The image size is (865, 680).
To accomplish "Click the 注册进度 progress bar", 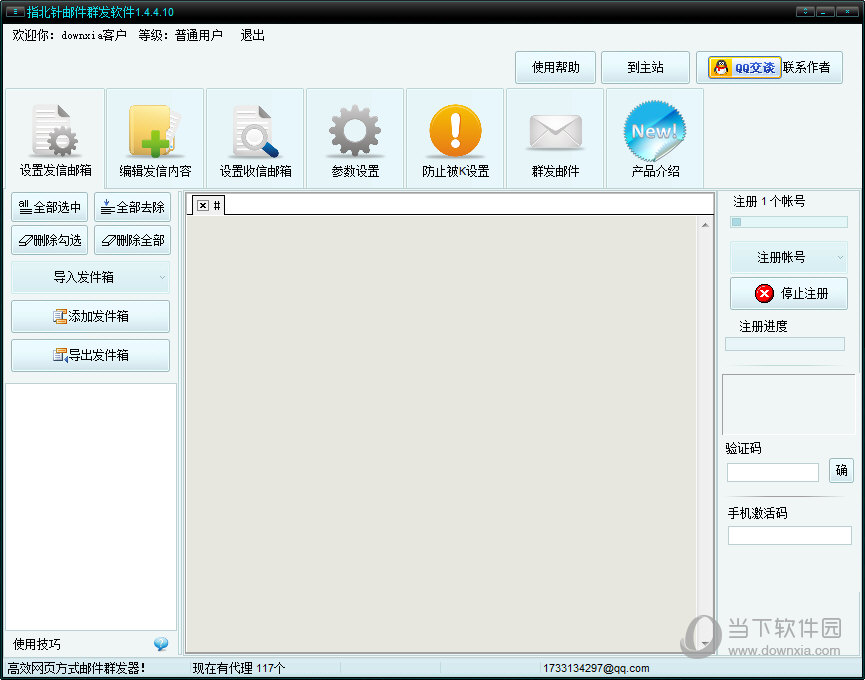I will pyautogui.click(x=784, y=344).
